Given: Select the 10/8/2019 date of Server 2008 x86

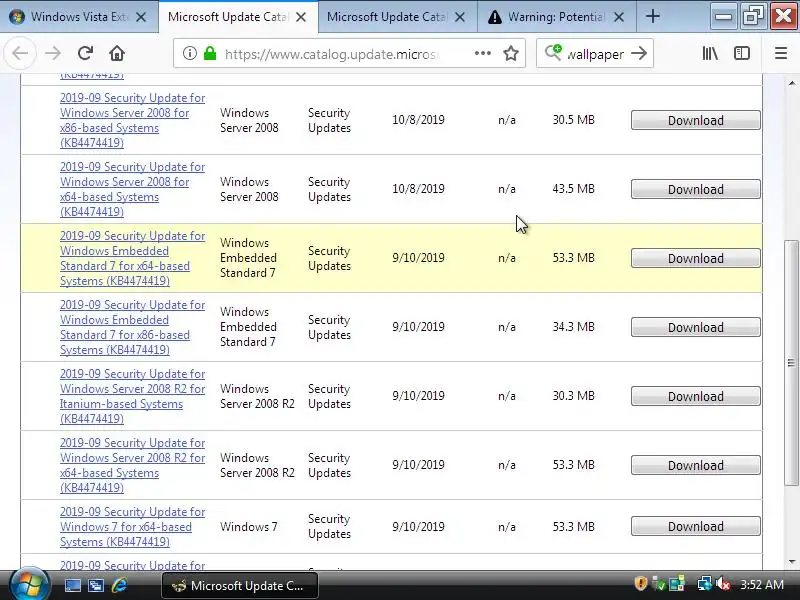Looking at the screenshot, I should click(418, 119).
